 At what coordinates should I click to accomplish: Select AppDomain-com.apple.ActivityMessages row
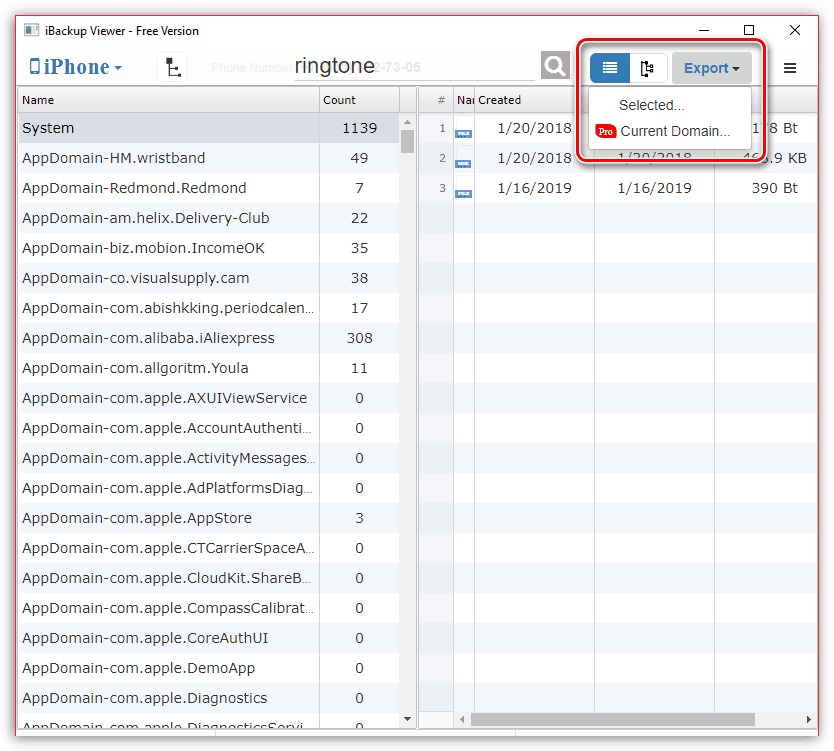[x=208, y=458]
